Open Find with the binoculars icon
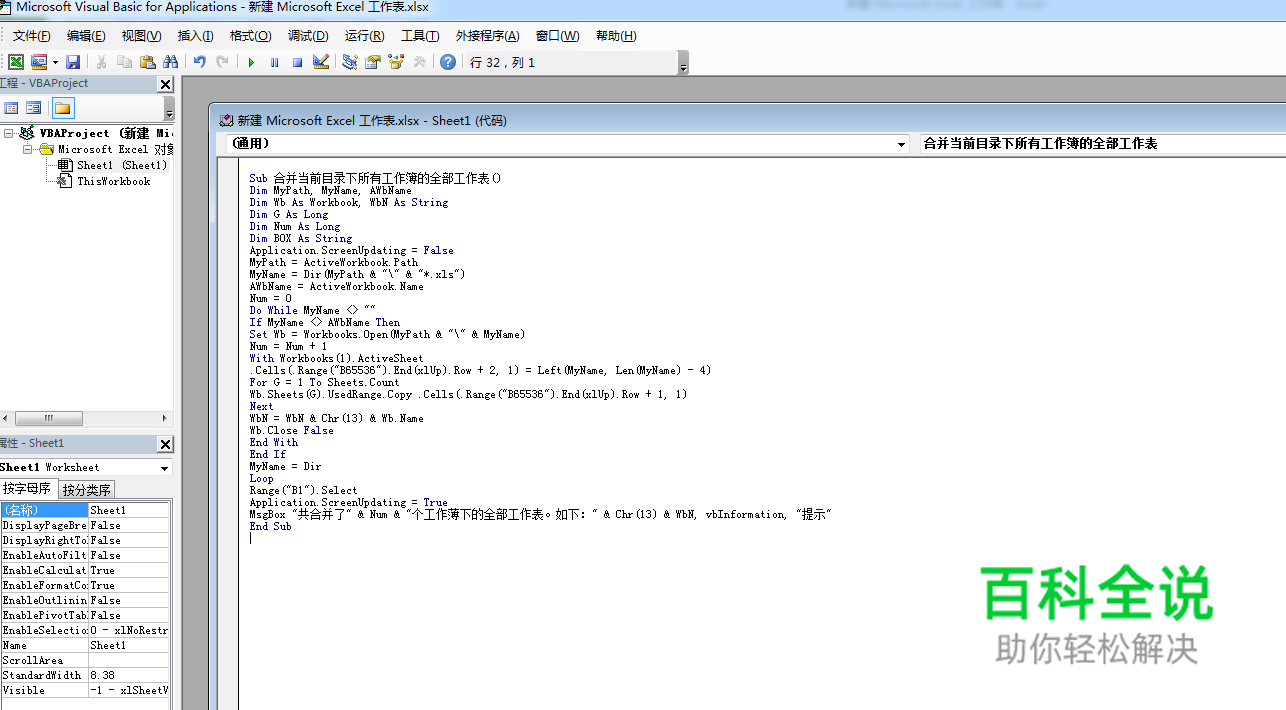This screenshot has width=1286, height=710. tap(170, 62)
